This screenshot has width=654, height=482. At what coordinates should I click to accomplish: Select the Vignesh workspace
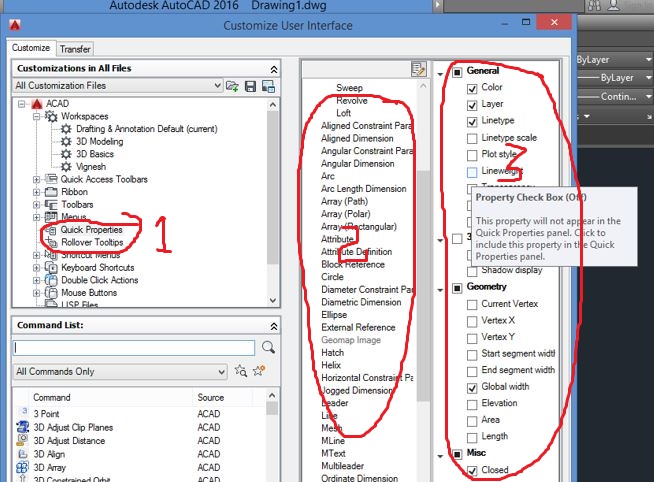[91, 166]
